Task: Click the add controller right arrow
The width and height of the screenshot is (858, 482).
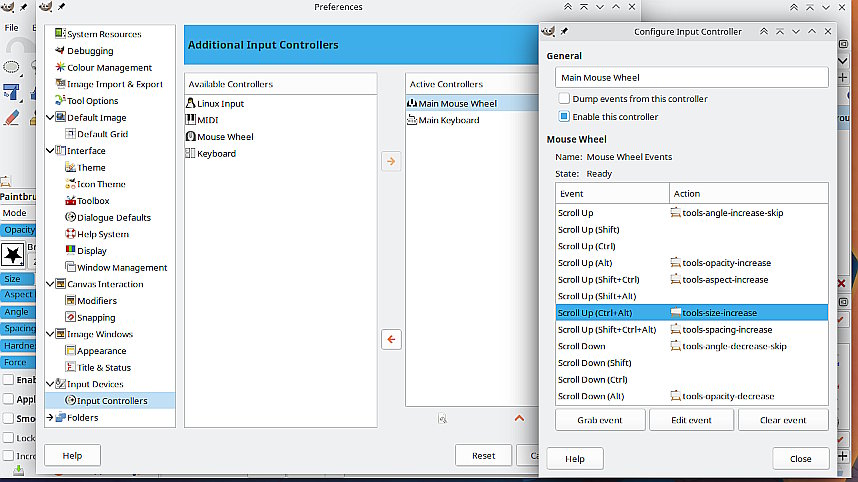Action: (x=391, y=161)
